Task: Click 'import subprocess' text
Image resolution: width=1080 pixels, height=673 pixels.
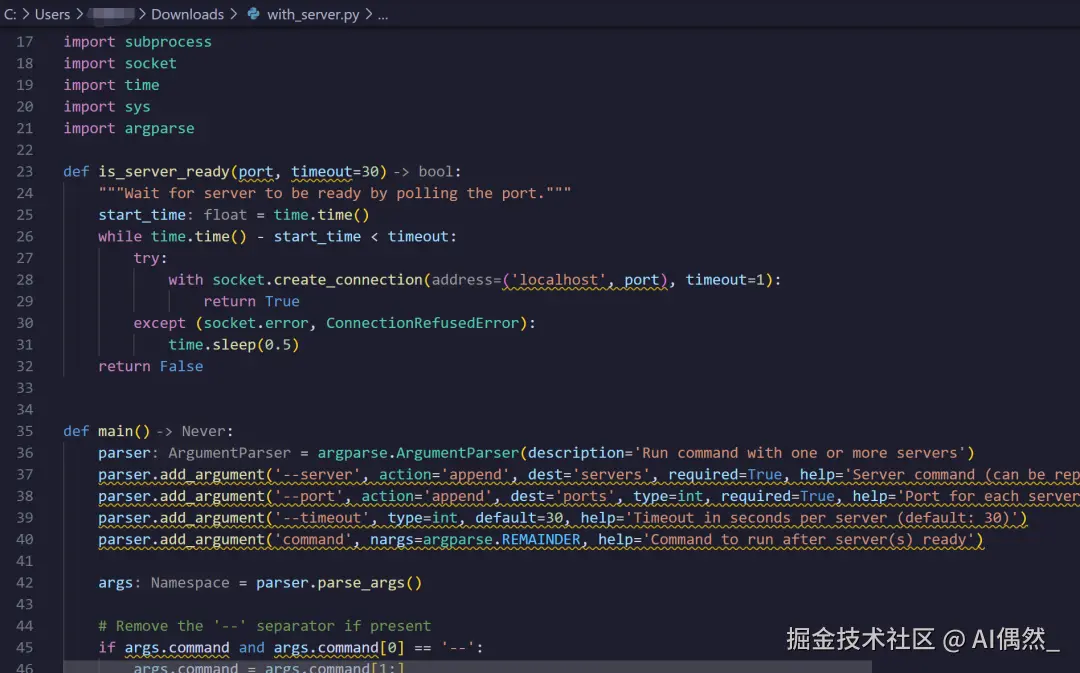Action: [x=138, y=42]
